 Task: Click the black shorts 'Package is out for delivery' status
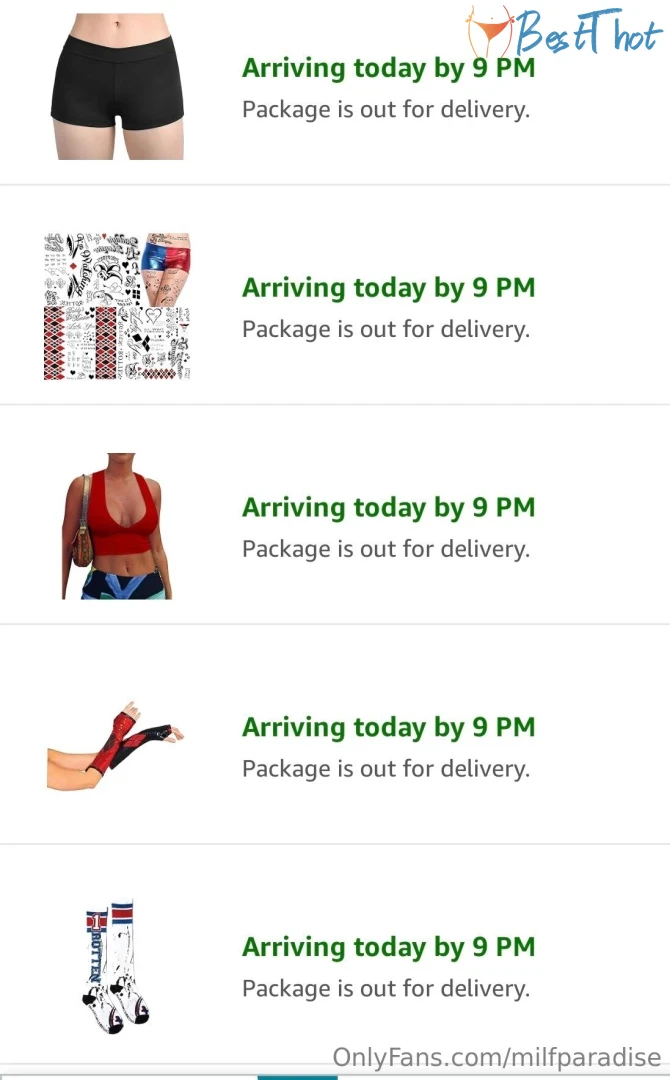click(385, 109)
